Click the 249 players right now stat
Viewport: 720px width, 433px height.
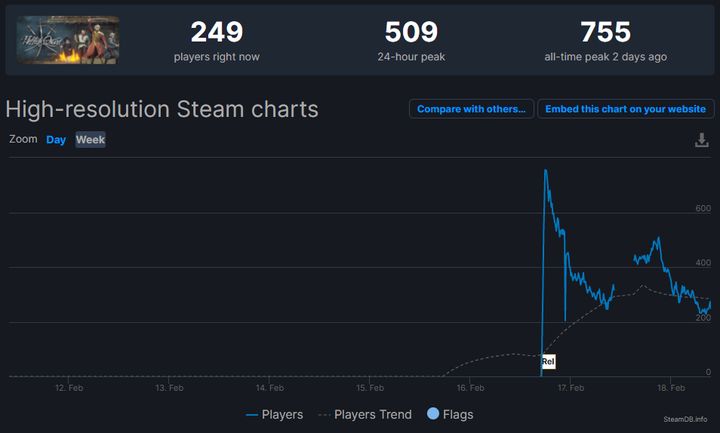pos(216,32)
